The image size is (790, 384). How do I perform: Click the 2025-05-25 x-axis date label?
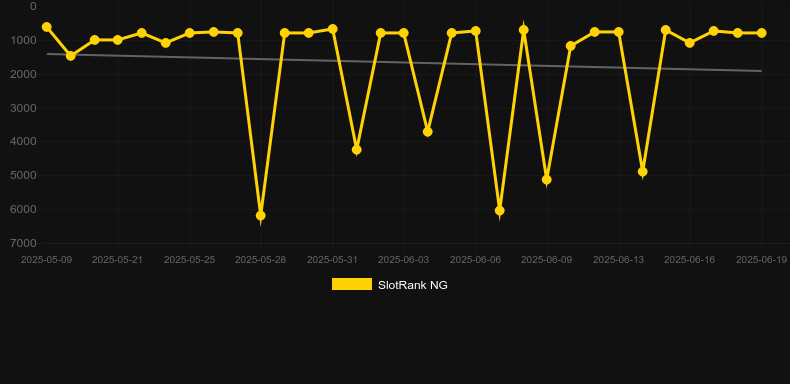point(189,260)
